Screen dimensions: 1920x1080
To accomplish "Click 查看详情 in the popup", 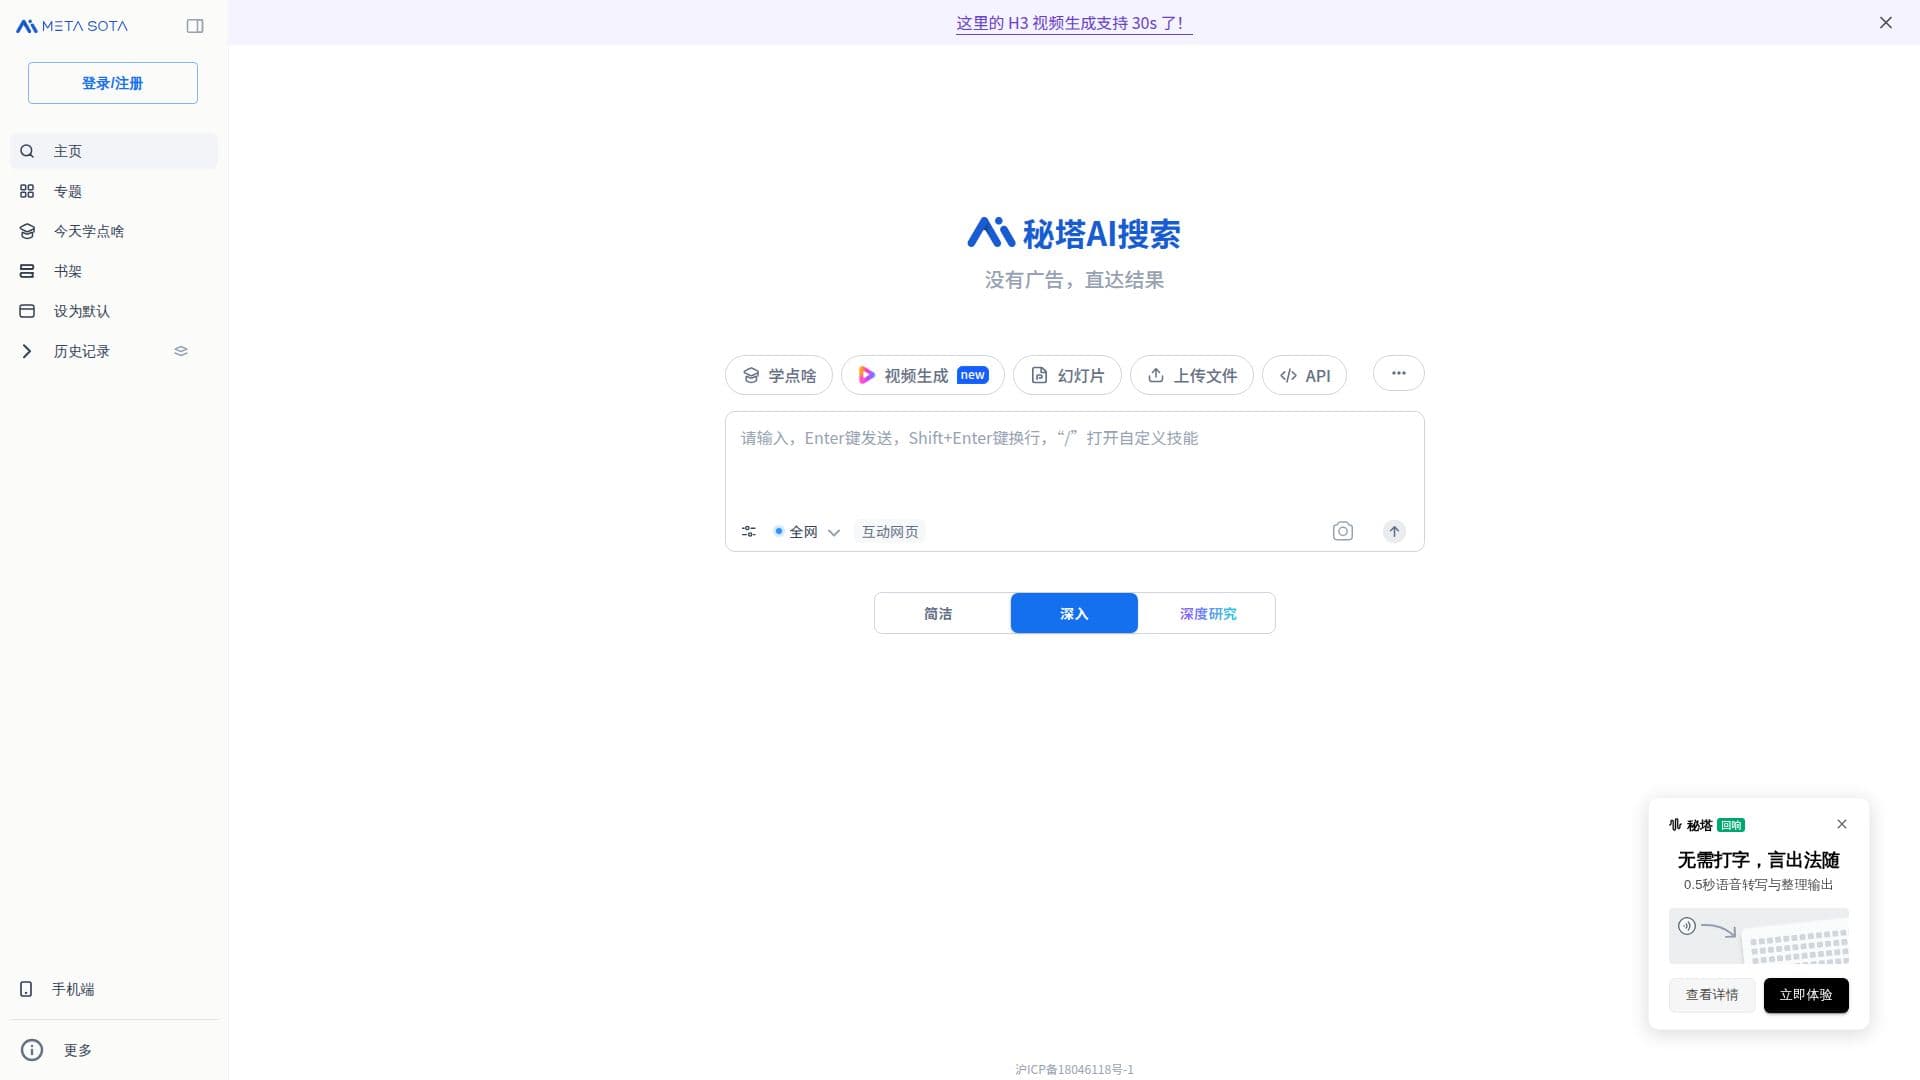I will (1712, 995).
